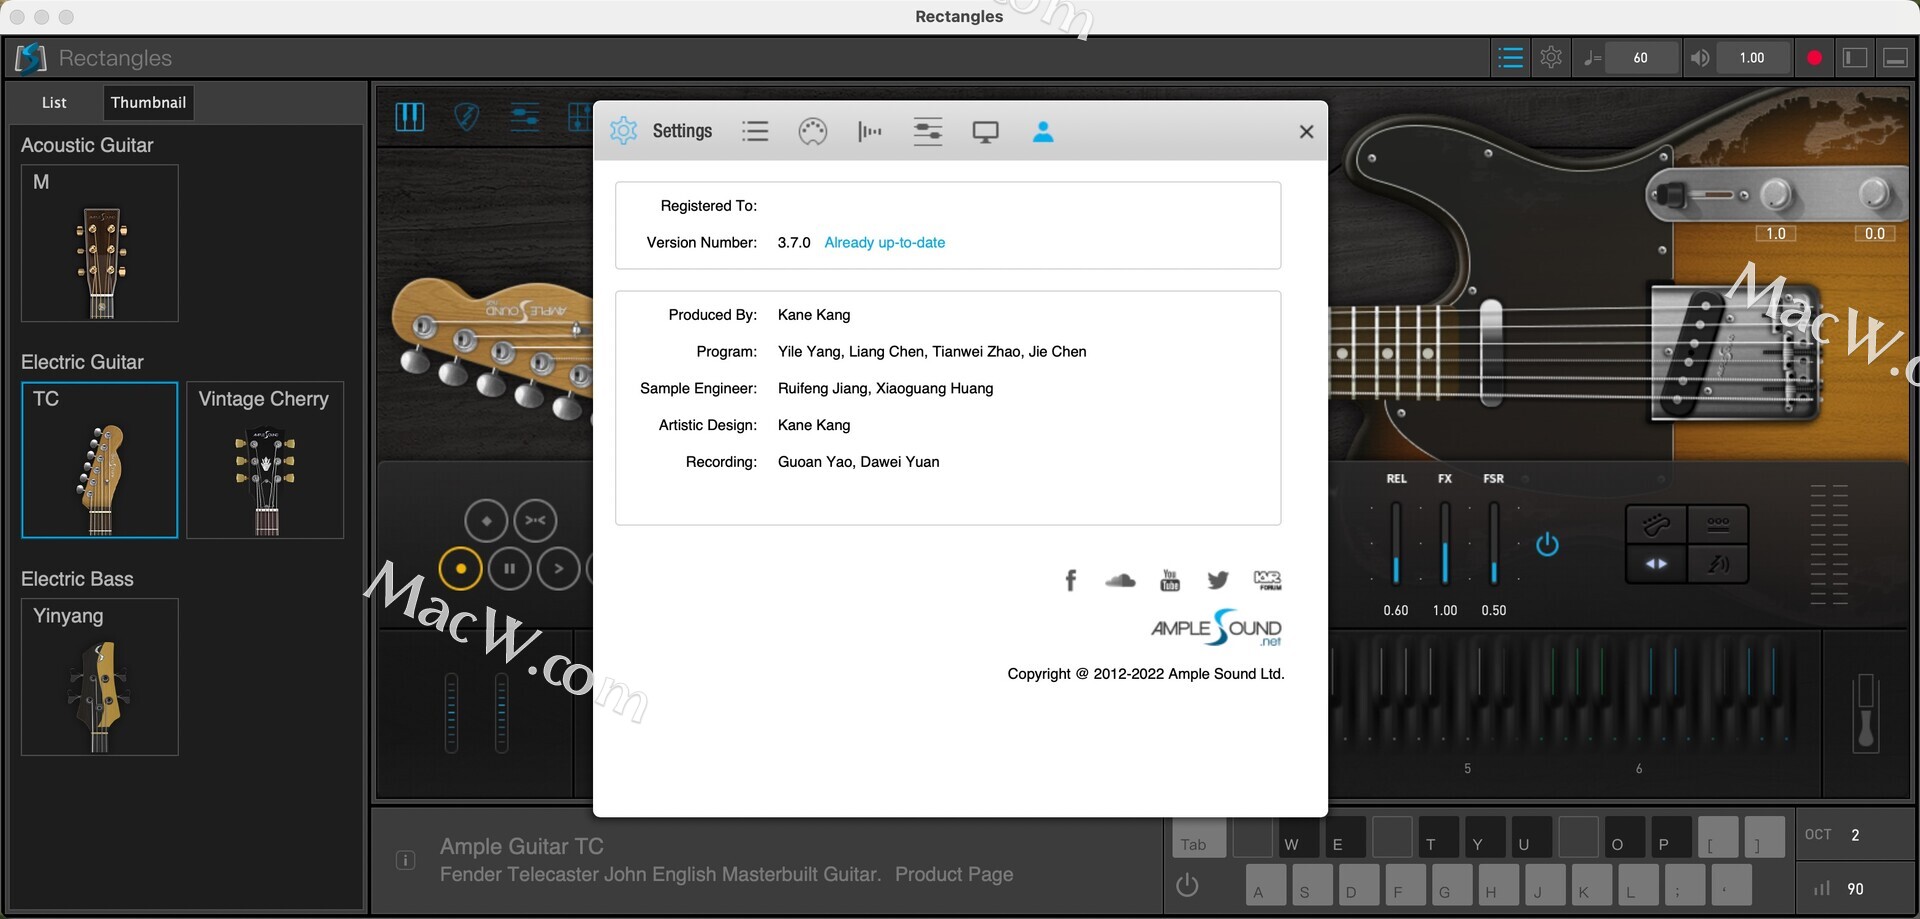Toggle the bottom panel layout icon in the header
The image size is (1920, 919).
[x=1895, y=58]
